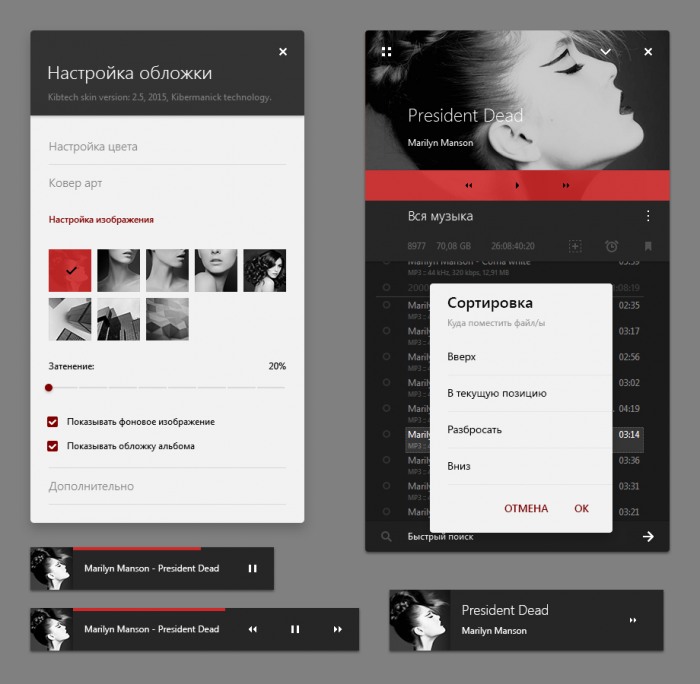Image resolution: width=700 pixels, height=684 pixels.
Task: Select the polygonal abstract texture thumbnail
Action: coord(167,319)
